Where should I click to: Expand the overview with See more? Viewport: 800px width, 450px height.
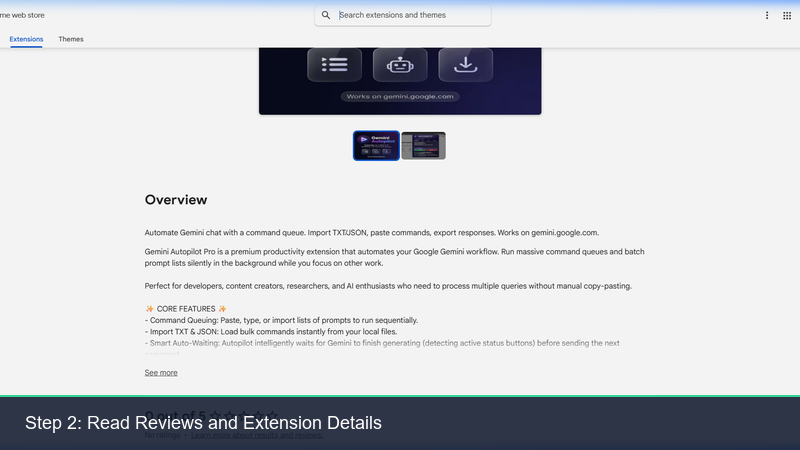161,373
